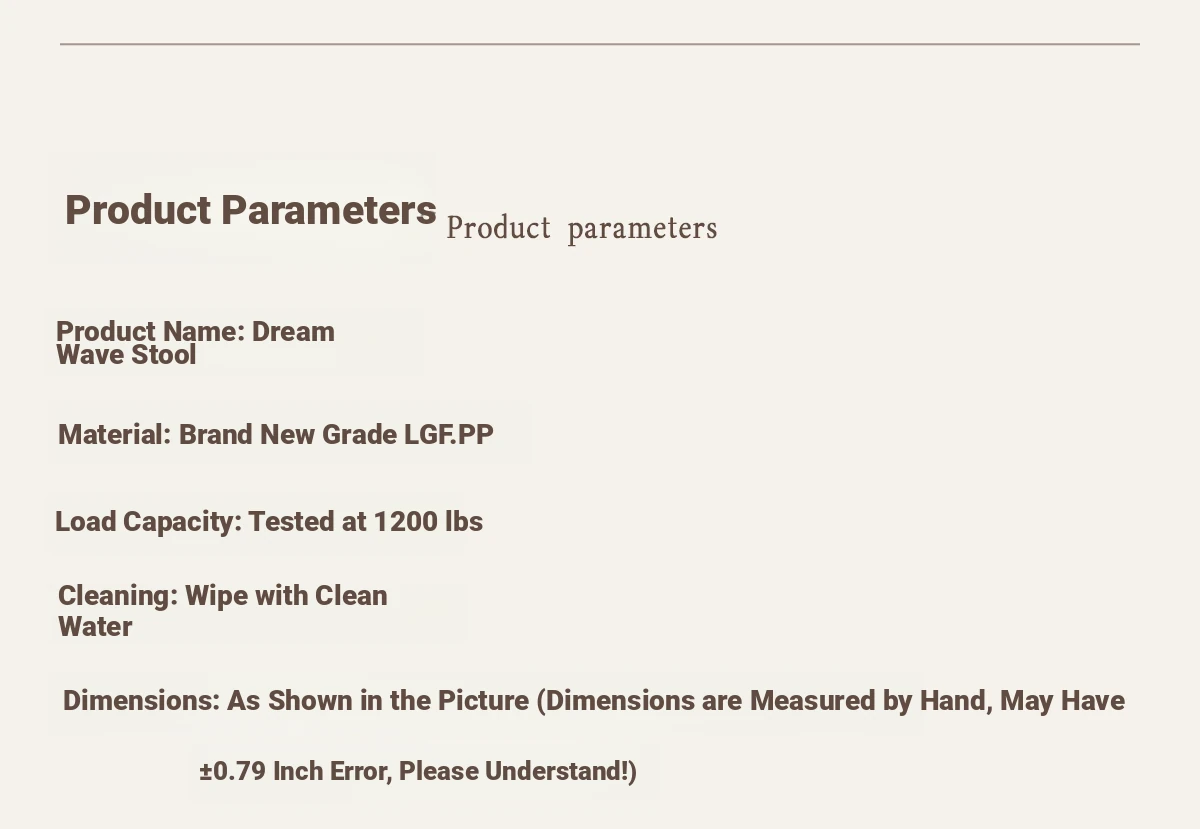Select the Tested at 1200 lbs value

366,522
